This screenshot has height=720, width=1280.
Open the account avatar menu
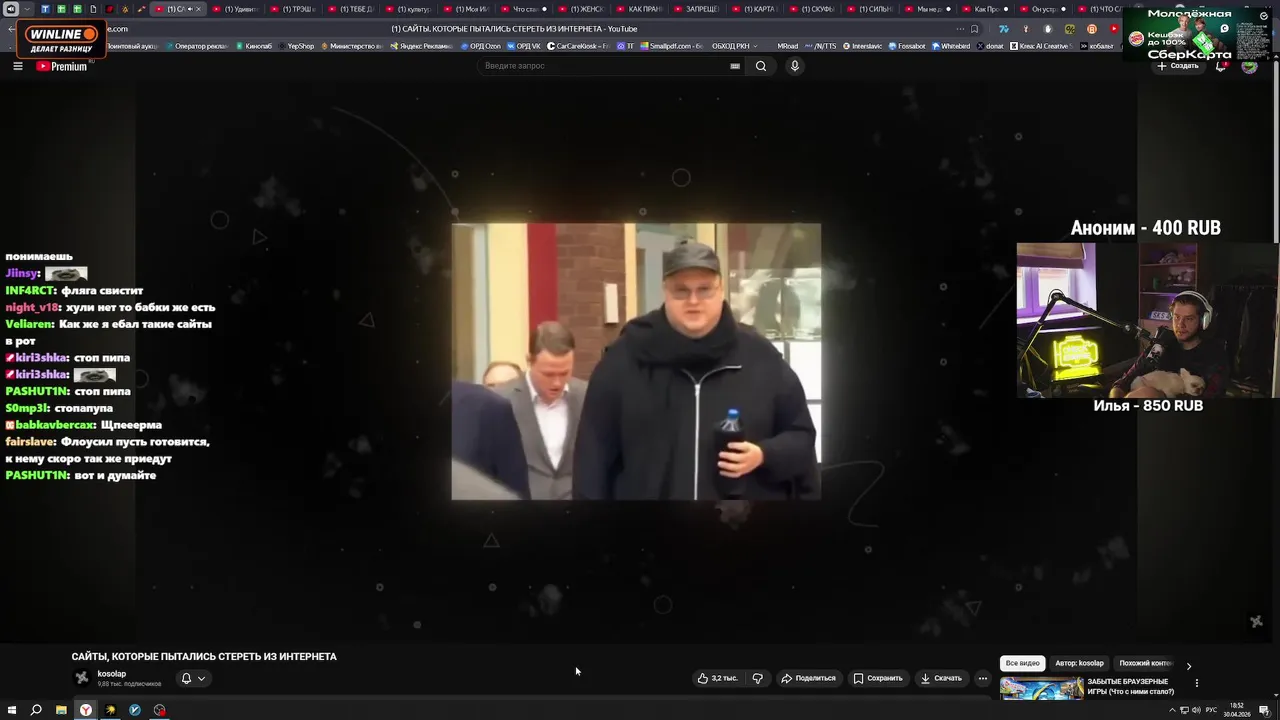click(x=1249, y=66)
